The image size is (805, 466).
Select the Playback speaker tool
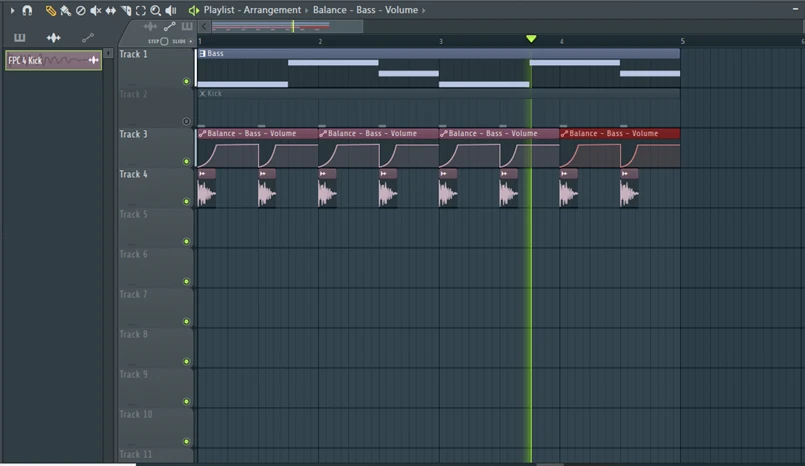170,10
